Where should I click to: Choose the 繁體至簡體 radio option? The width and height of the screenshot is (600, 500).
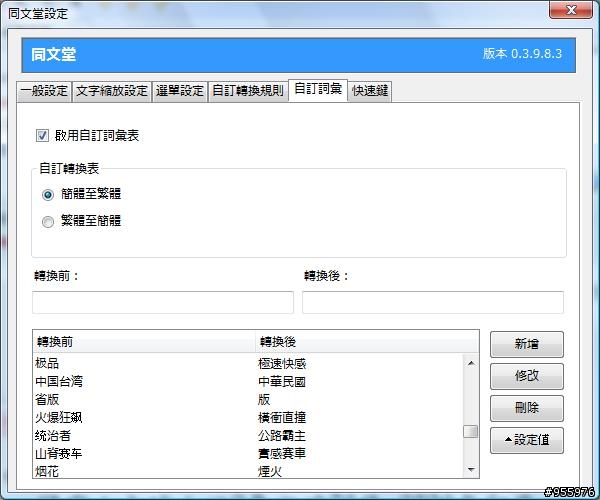[48, 221]
